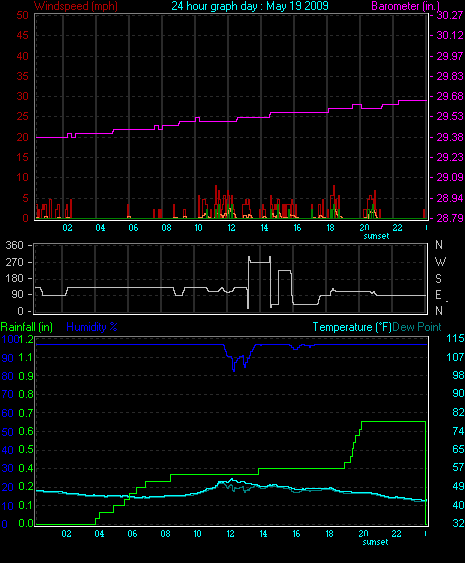Click hour 18 on the windspeed time axis

pyautogui.click(x=330, y=228)
